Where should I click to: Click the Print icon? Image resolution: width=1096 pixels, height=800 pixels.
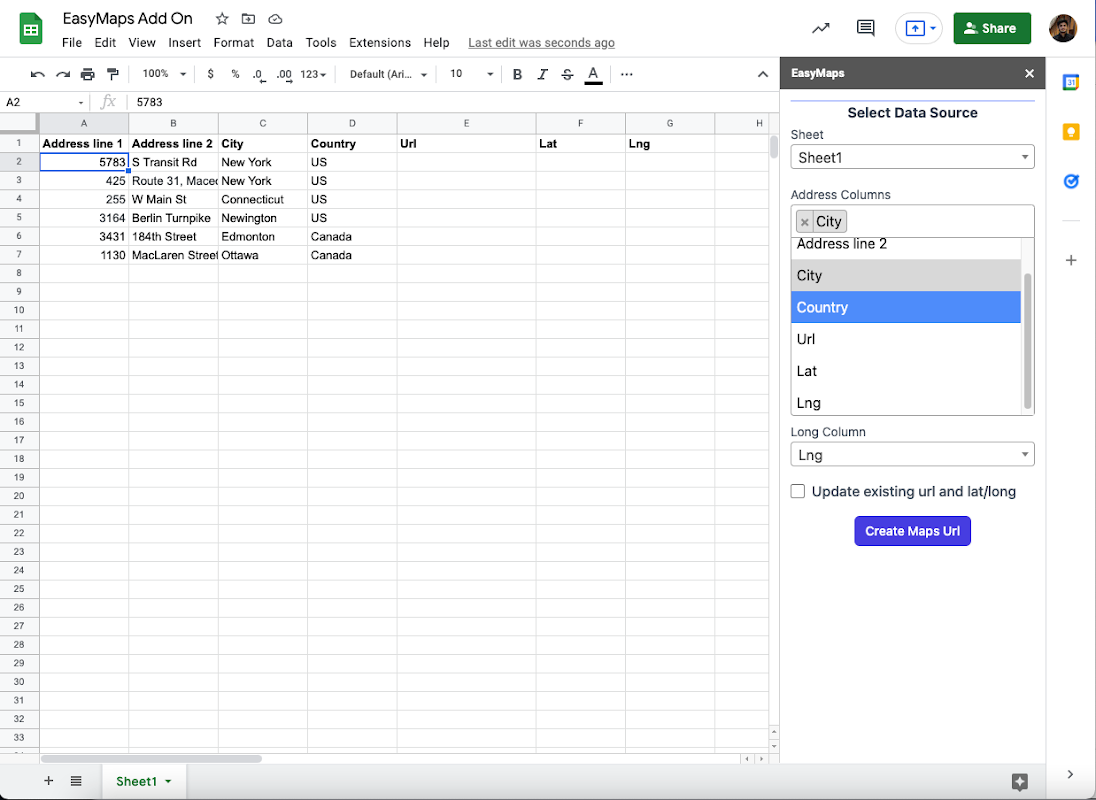click(x=87, y=74)
